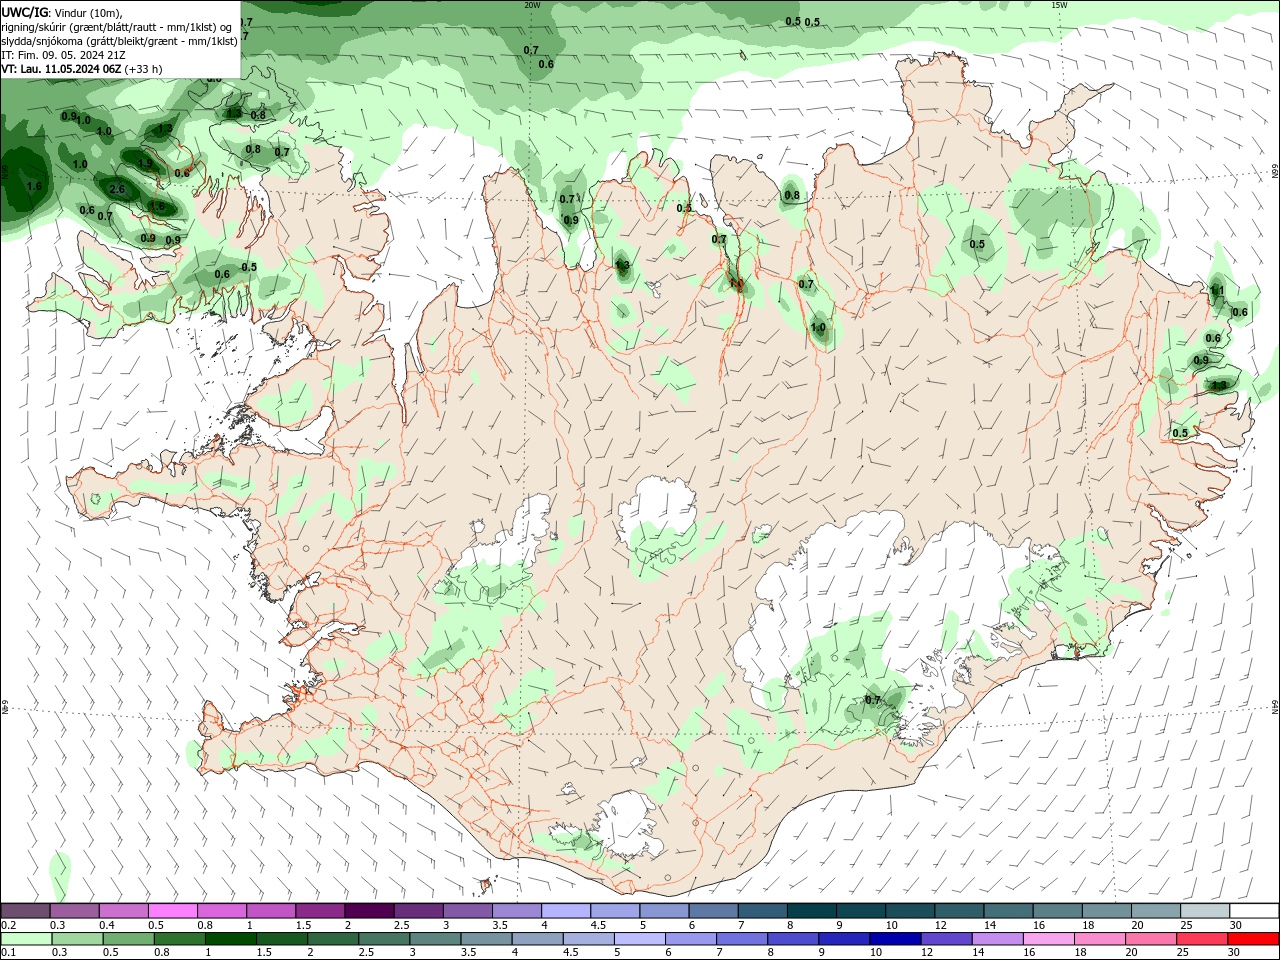1280x960 pixels.
Task: Select top-row swatch starting at 0.4
Action: 124,911
